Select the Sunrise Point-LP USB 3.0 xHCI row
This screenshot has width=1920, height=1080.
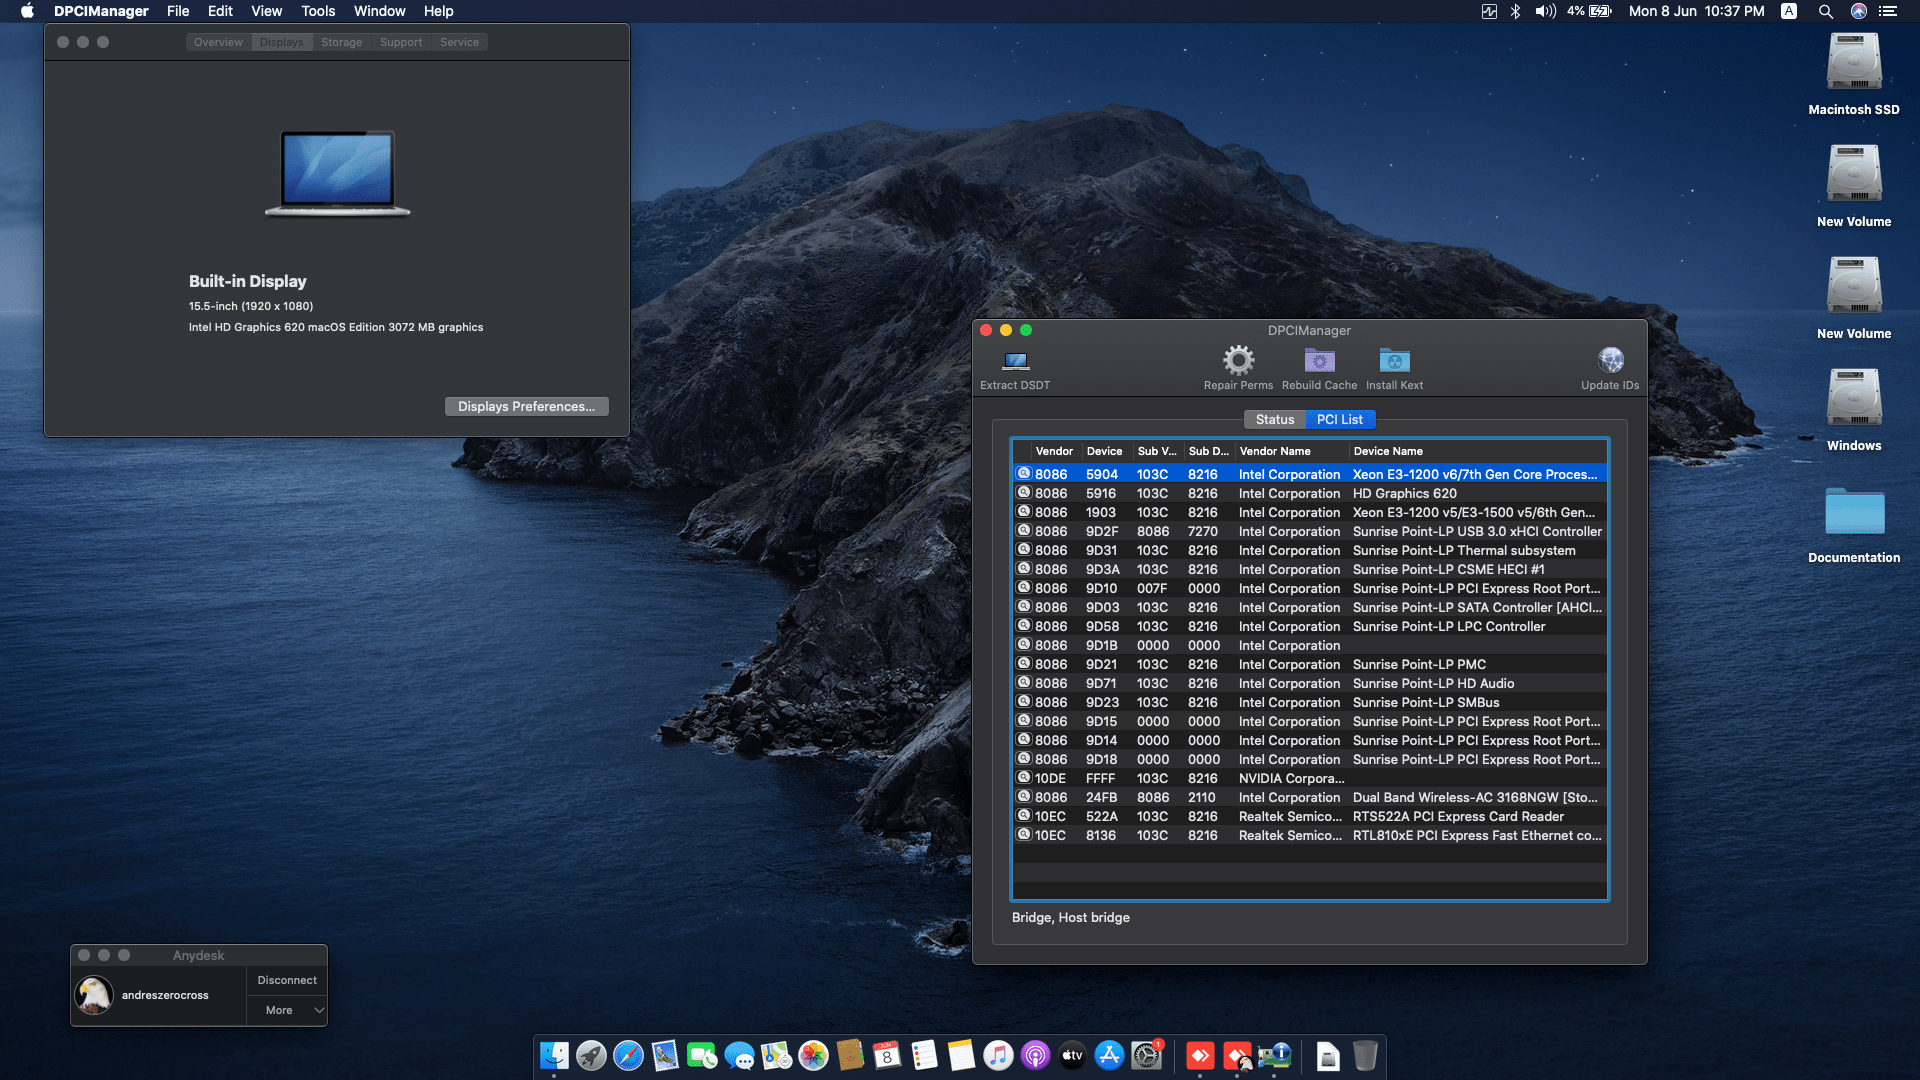click(1310, 531)
